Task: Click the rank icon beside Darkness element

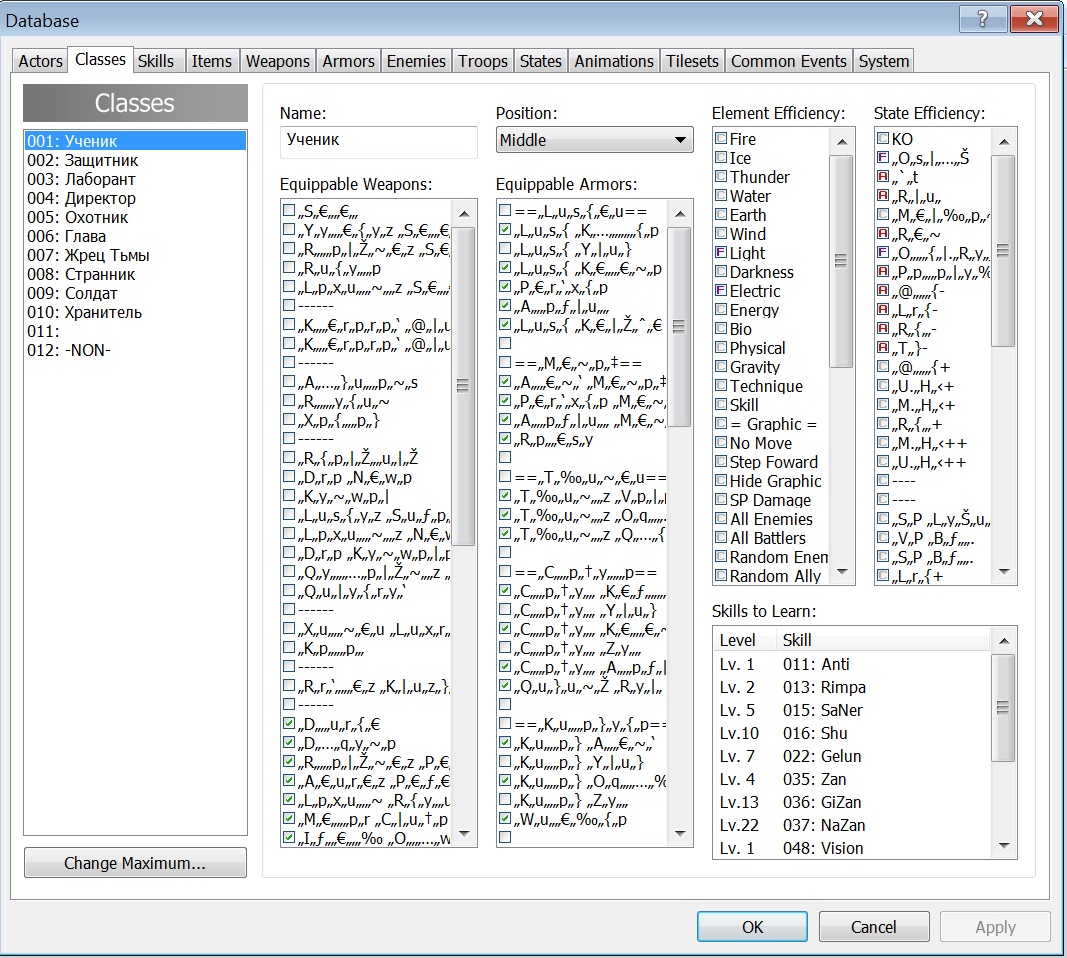Action: (x=721, y=273)
